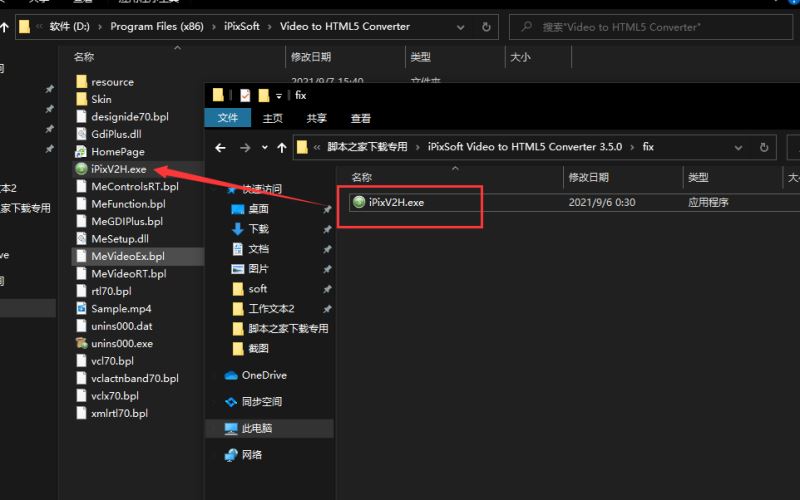
Task: Refresh the fix folder view
Action: (x=764, y=147)
